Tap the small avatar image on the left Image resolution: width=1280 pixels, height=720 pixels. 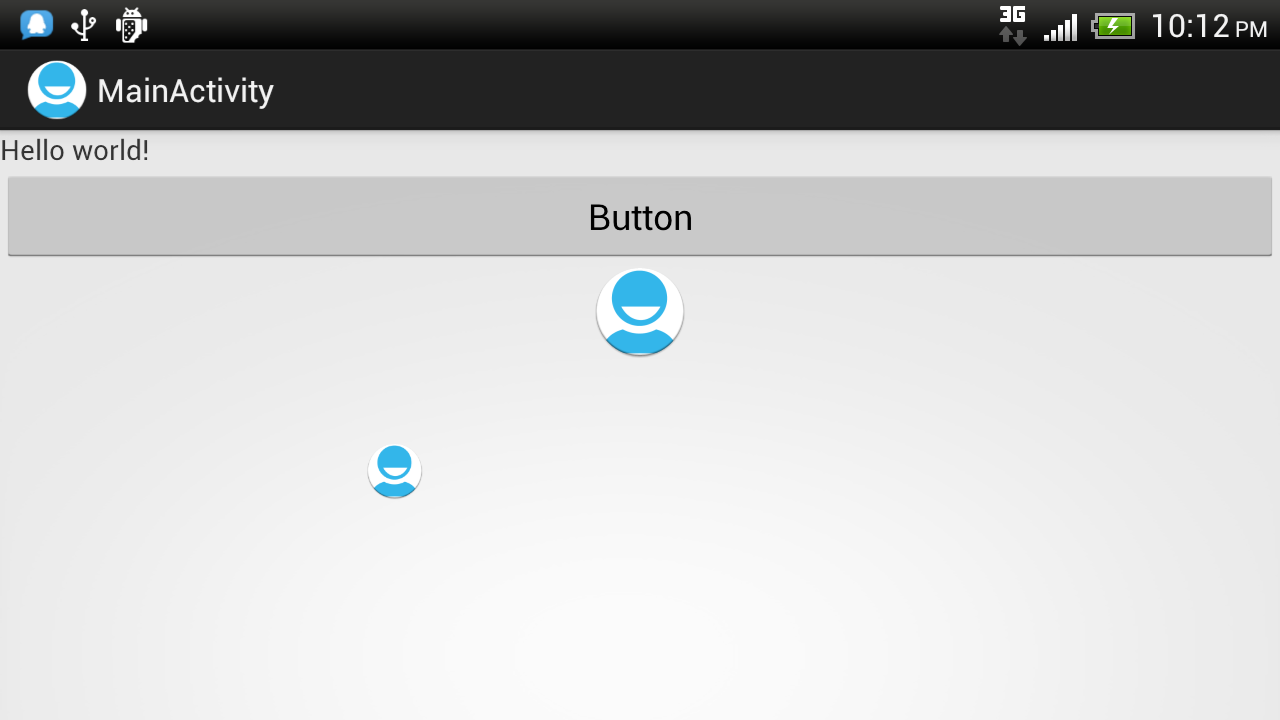(395, 471)
